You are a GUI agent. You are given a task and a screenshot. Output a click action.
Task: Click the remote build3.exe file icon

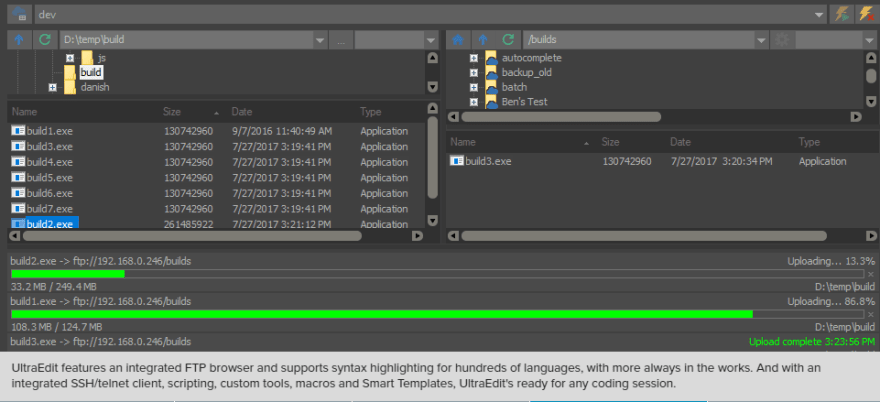456,161
